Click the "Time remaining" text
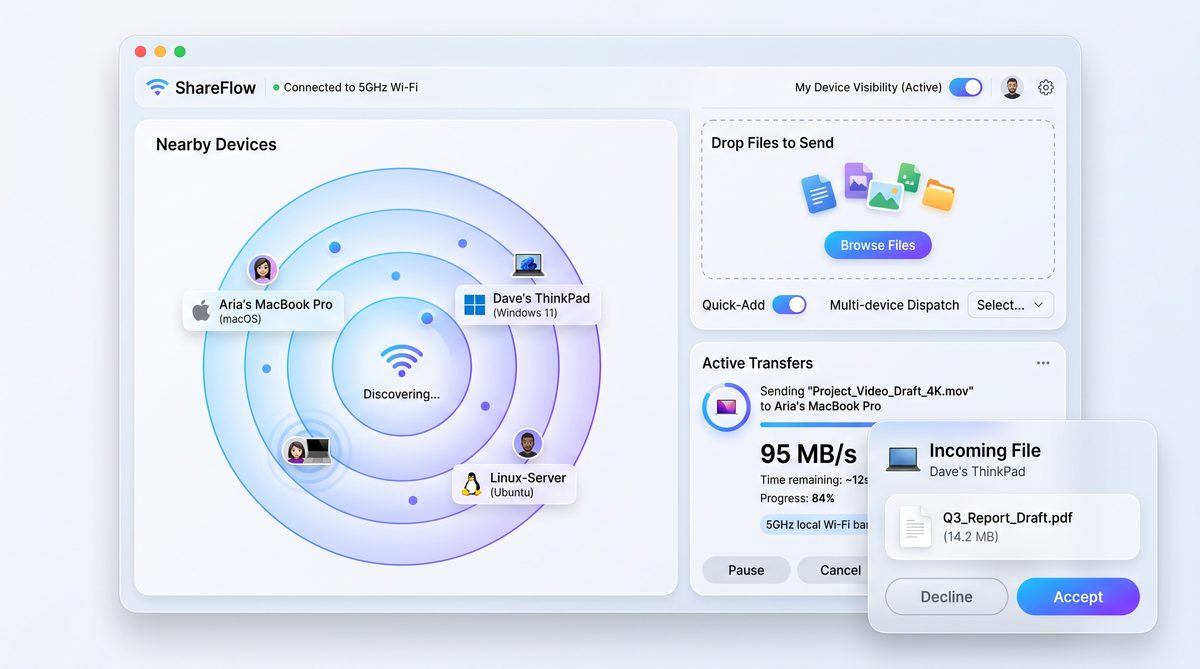This screenshot has width=1200, height=669. (x=812, y=480)
